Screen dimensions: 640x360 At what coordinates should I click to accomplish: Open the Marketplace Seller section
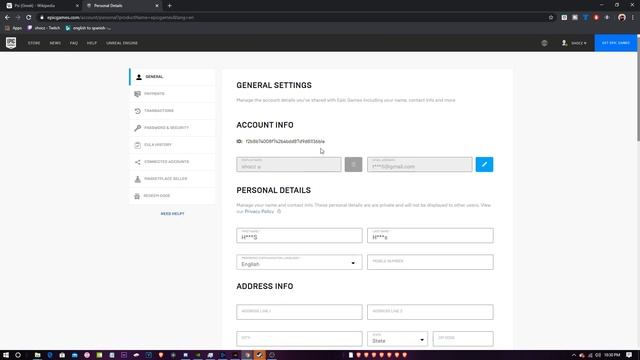[x=172, y=179]
